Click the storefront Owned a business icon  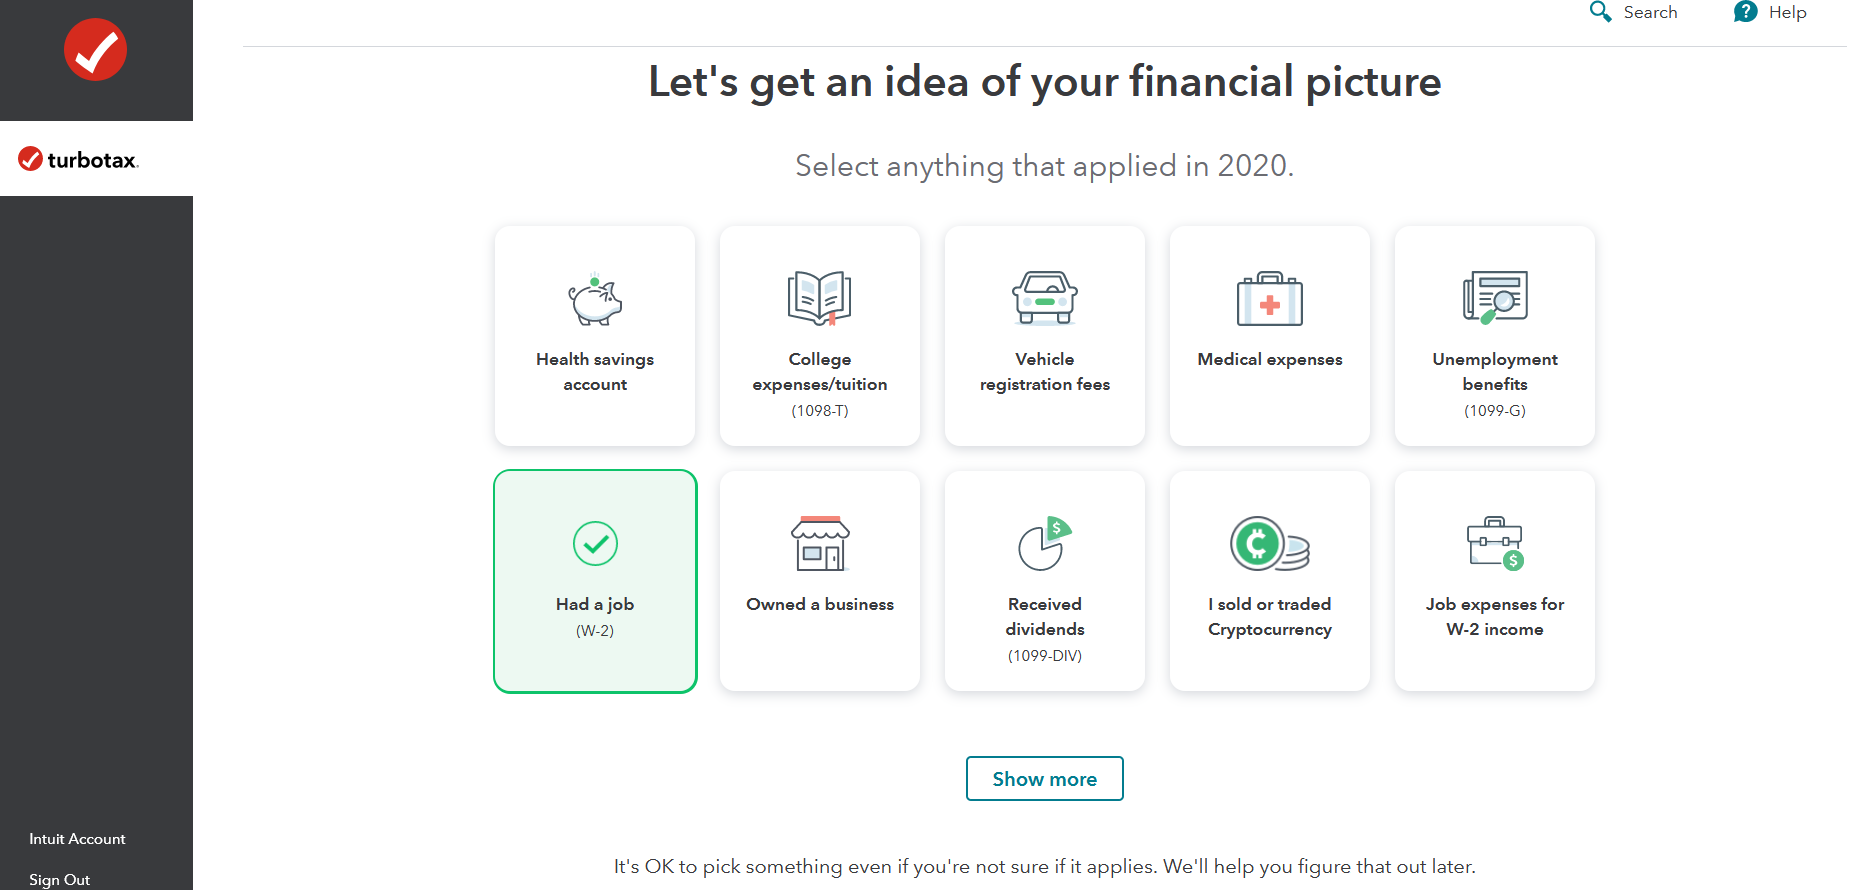tap(820, 544)
